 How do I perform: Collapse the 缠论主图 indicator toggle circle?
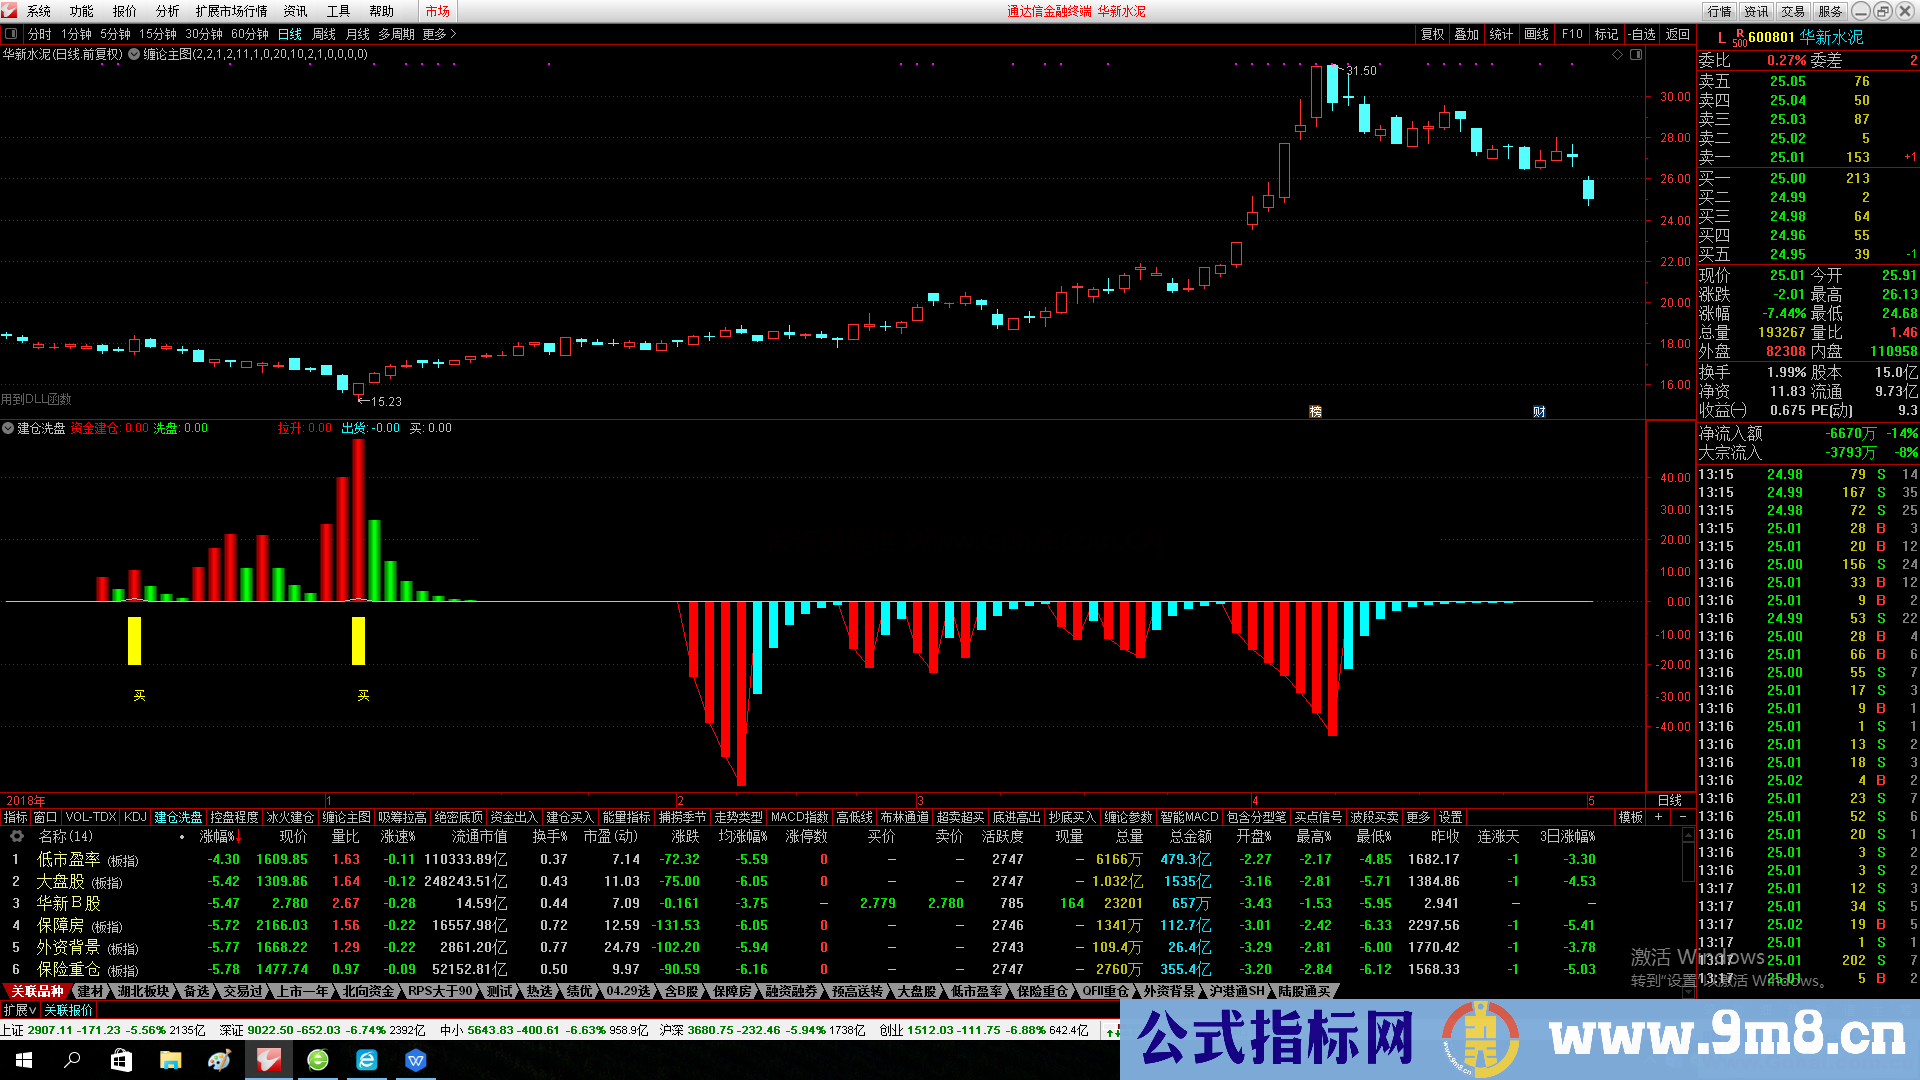[x=134, y=55]
